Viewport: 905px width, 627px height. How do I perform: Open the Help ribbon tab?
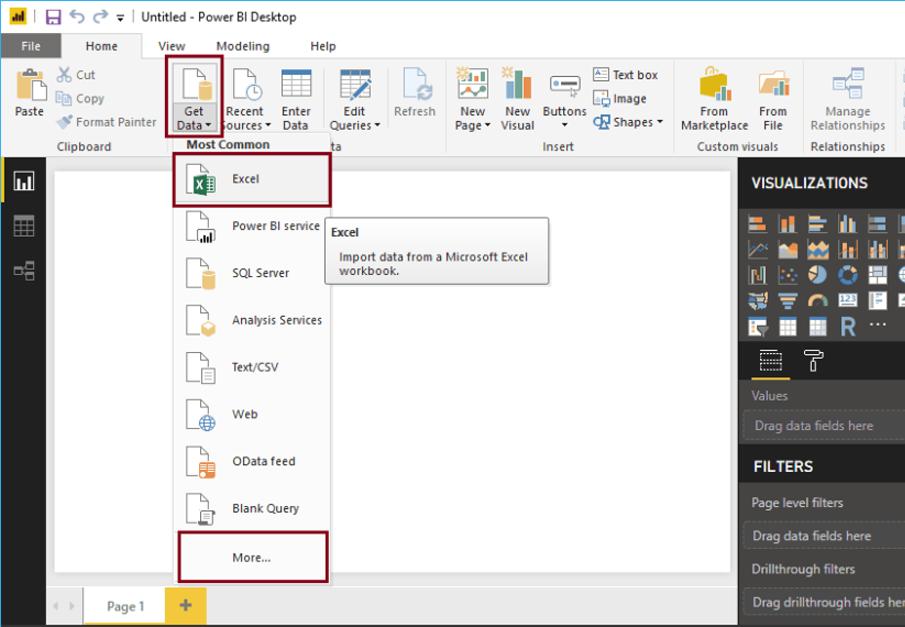(323, 46)
